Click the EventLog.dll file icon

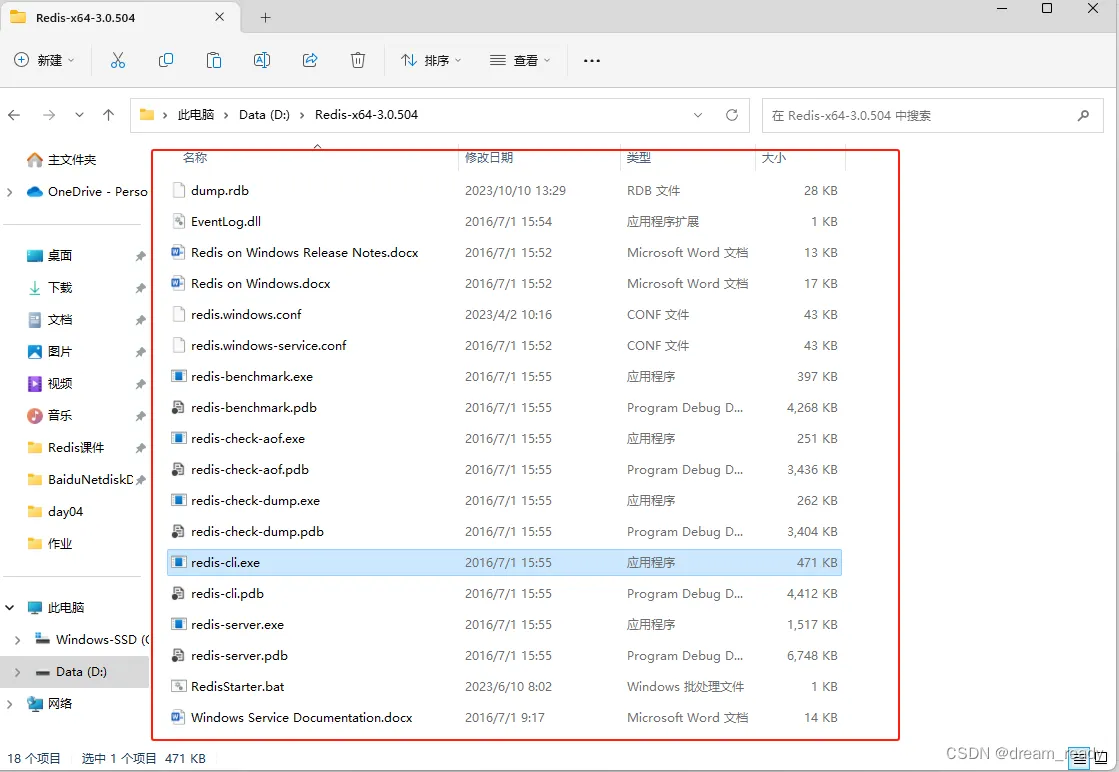(x=179, y=221)
